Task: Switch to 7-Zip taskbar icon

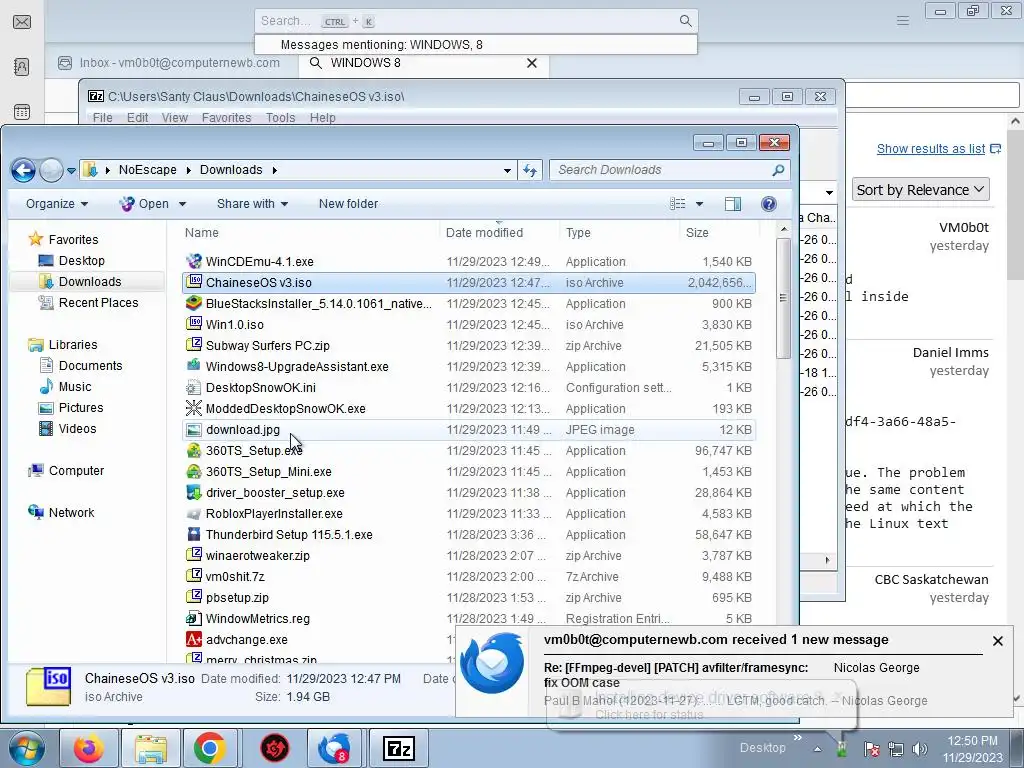Action: pos(399,748)
